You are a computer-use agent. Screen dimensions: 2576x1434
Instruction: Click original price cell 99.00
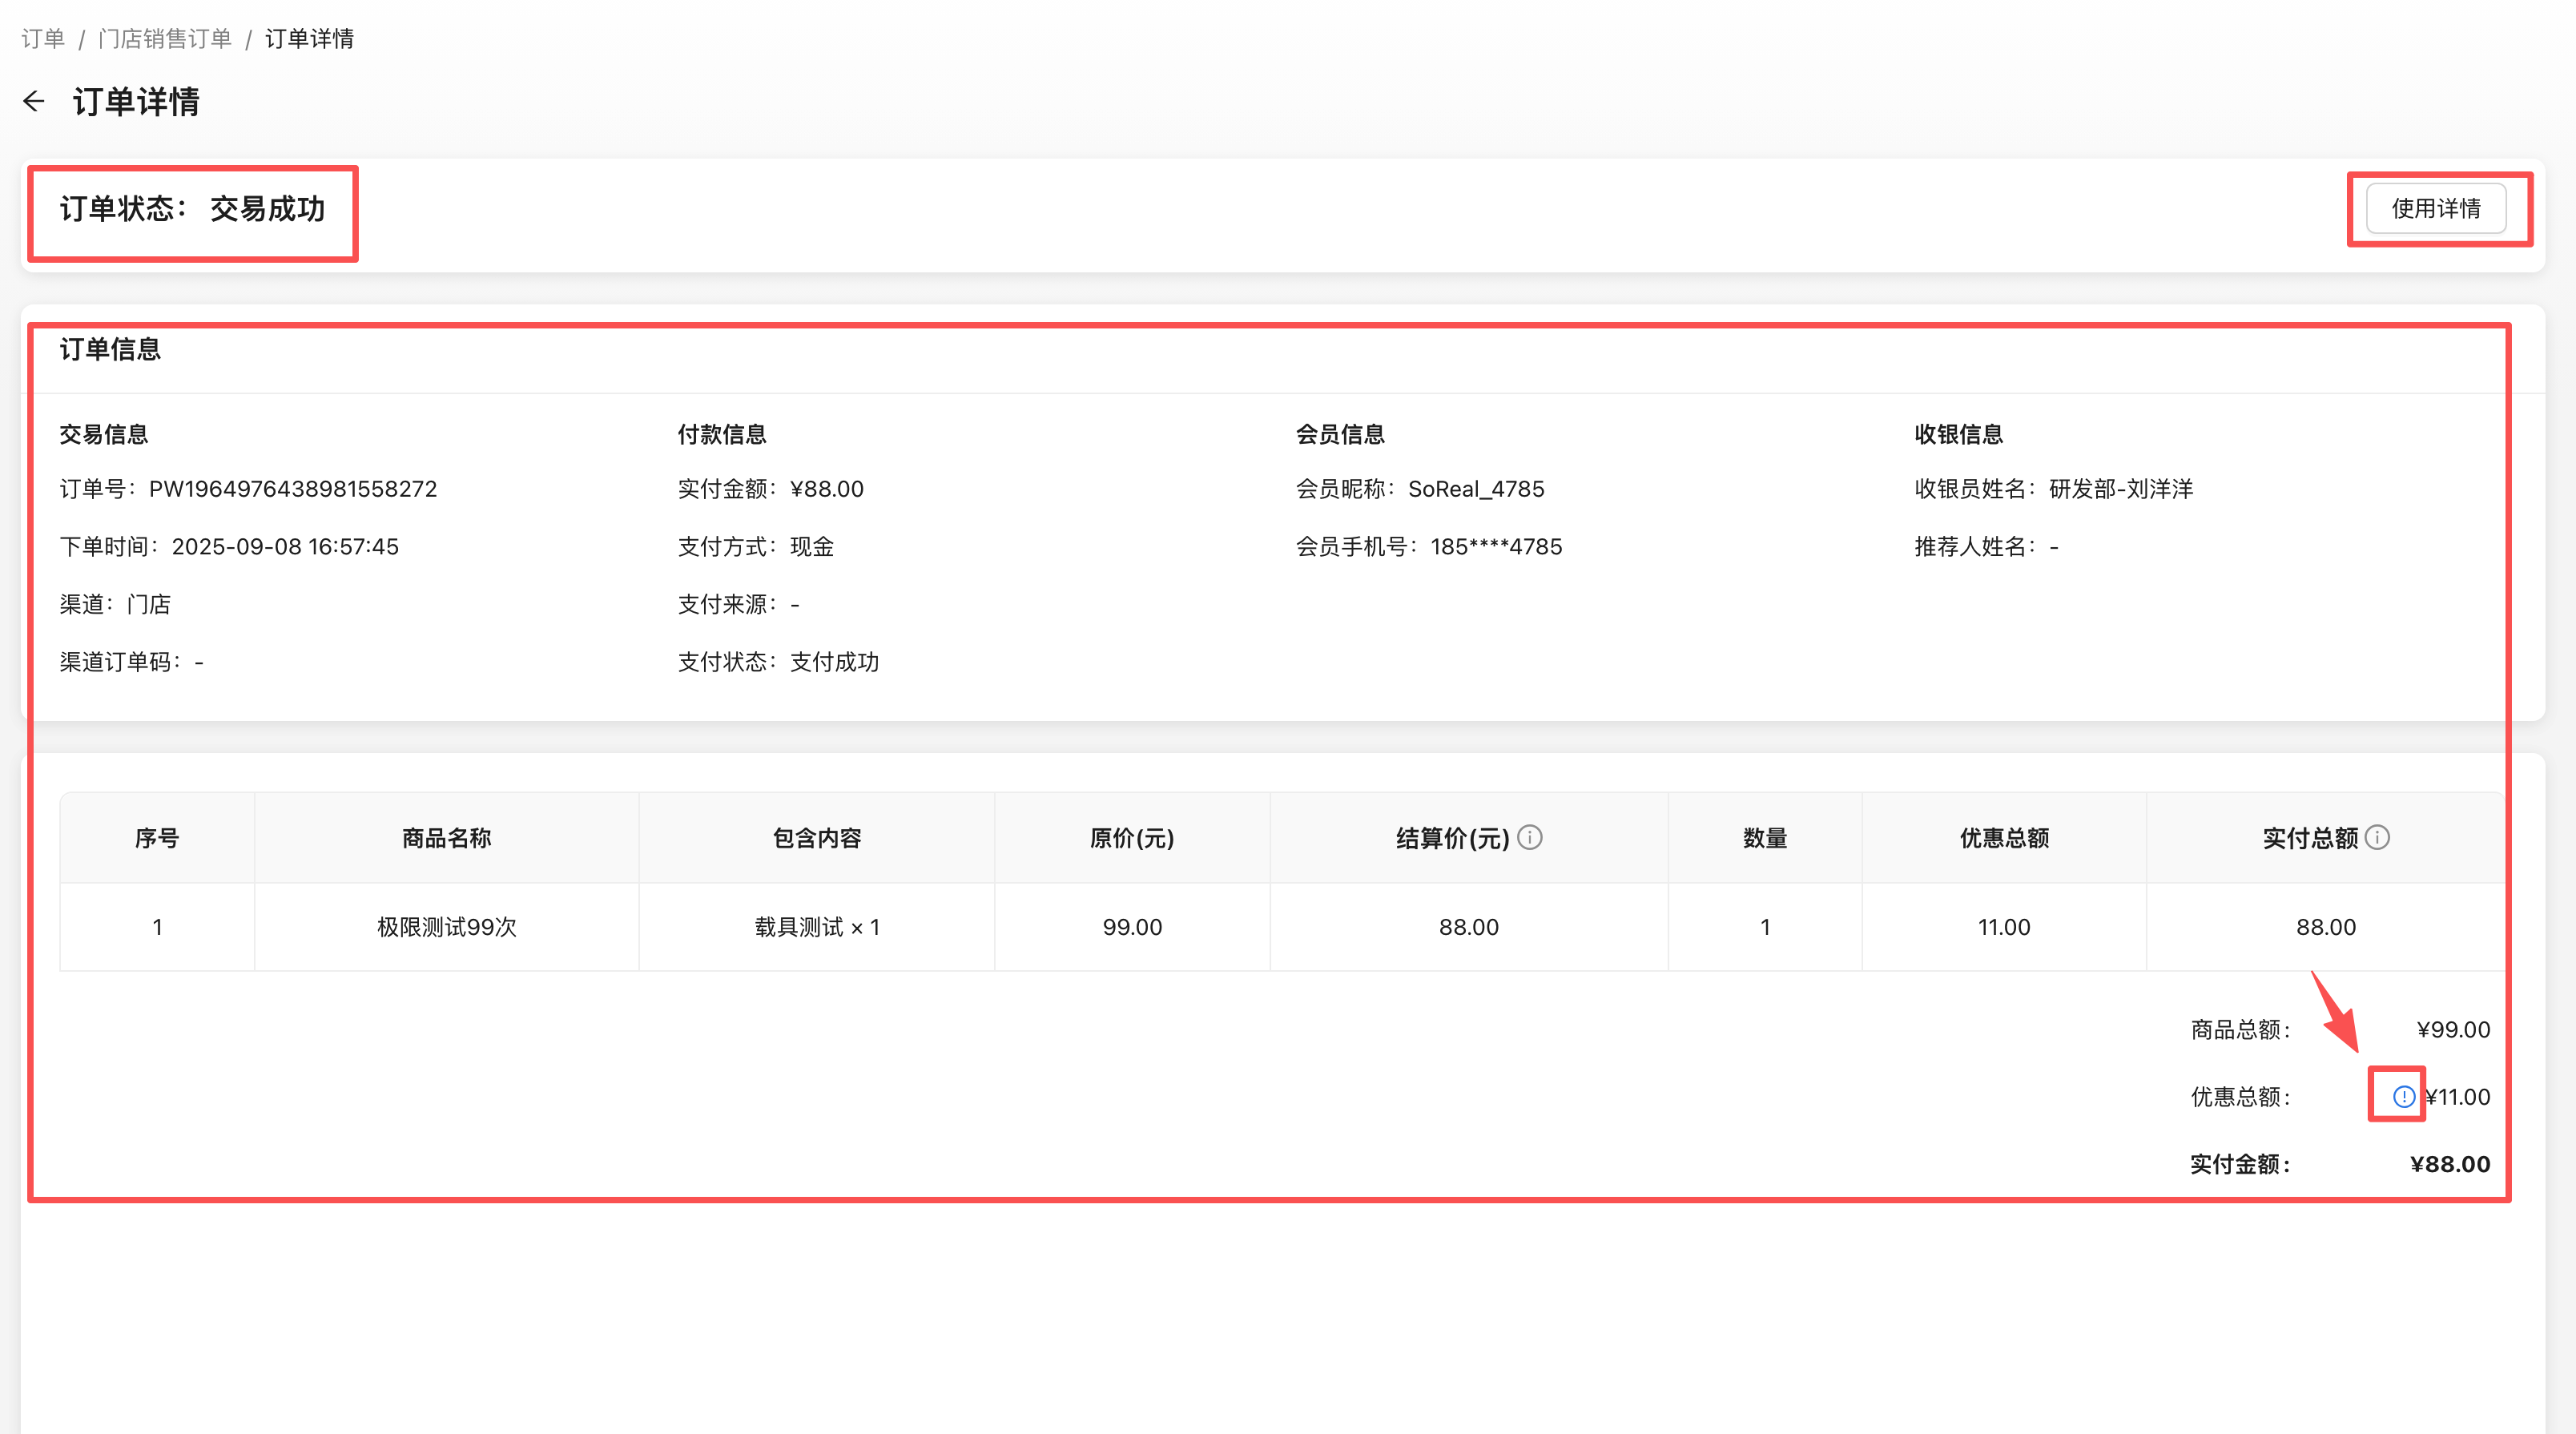pos(1132,927)
